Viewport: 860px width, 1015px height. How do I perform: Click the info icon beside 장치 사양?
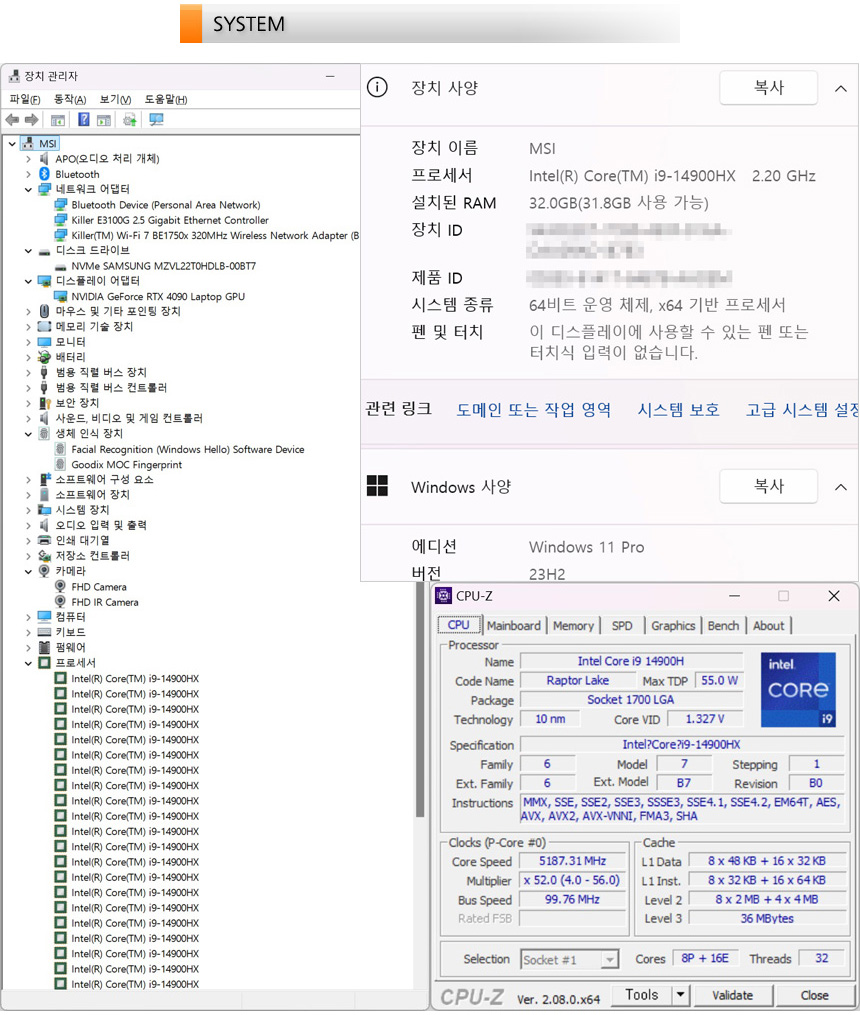377,88
